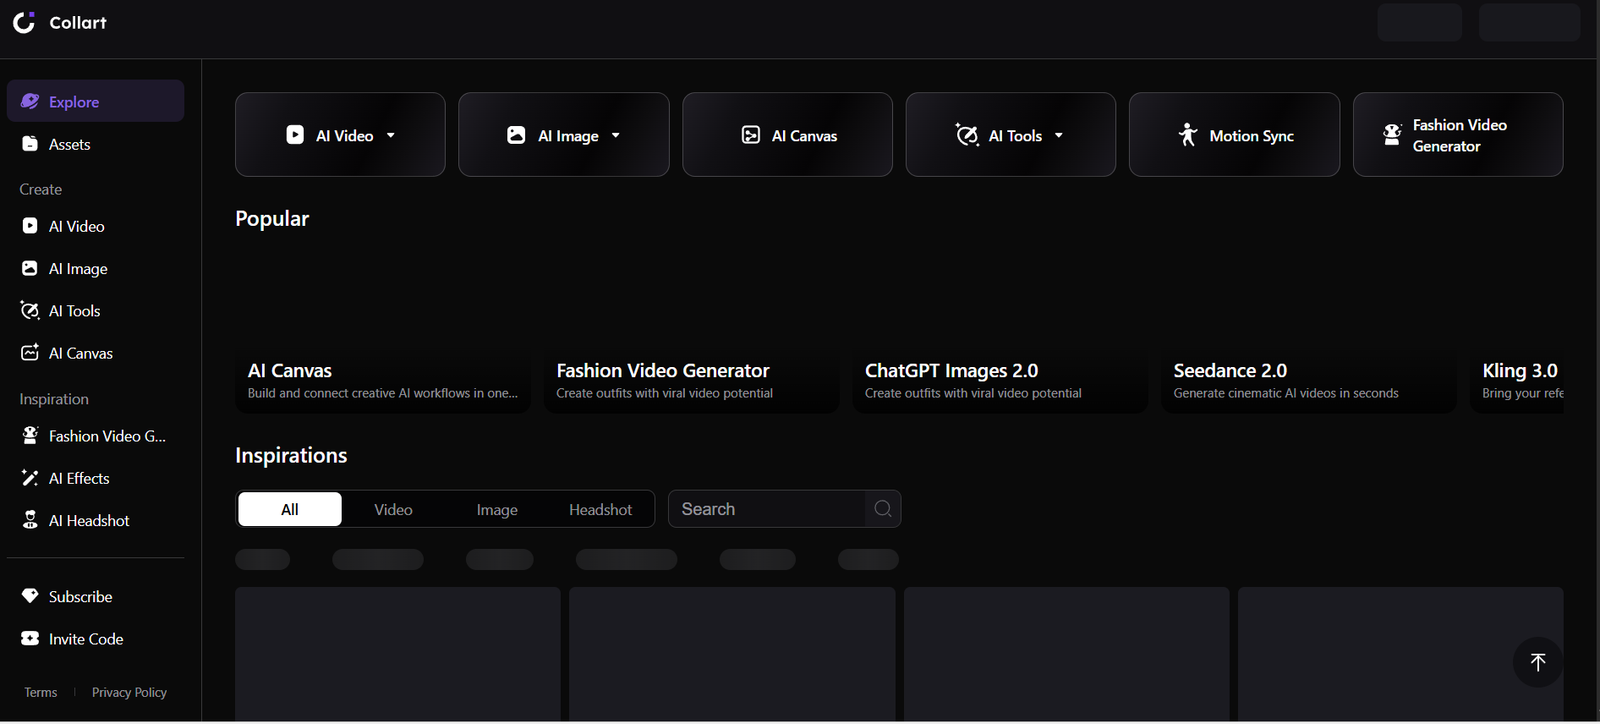Click the image icon on top AI Image card
Image resolution: width=1600 pixels, height=724 pixels.
(x=516, y=135)
